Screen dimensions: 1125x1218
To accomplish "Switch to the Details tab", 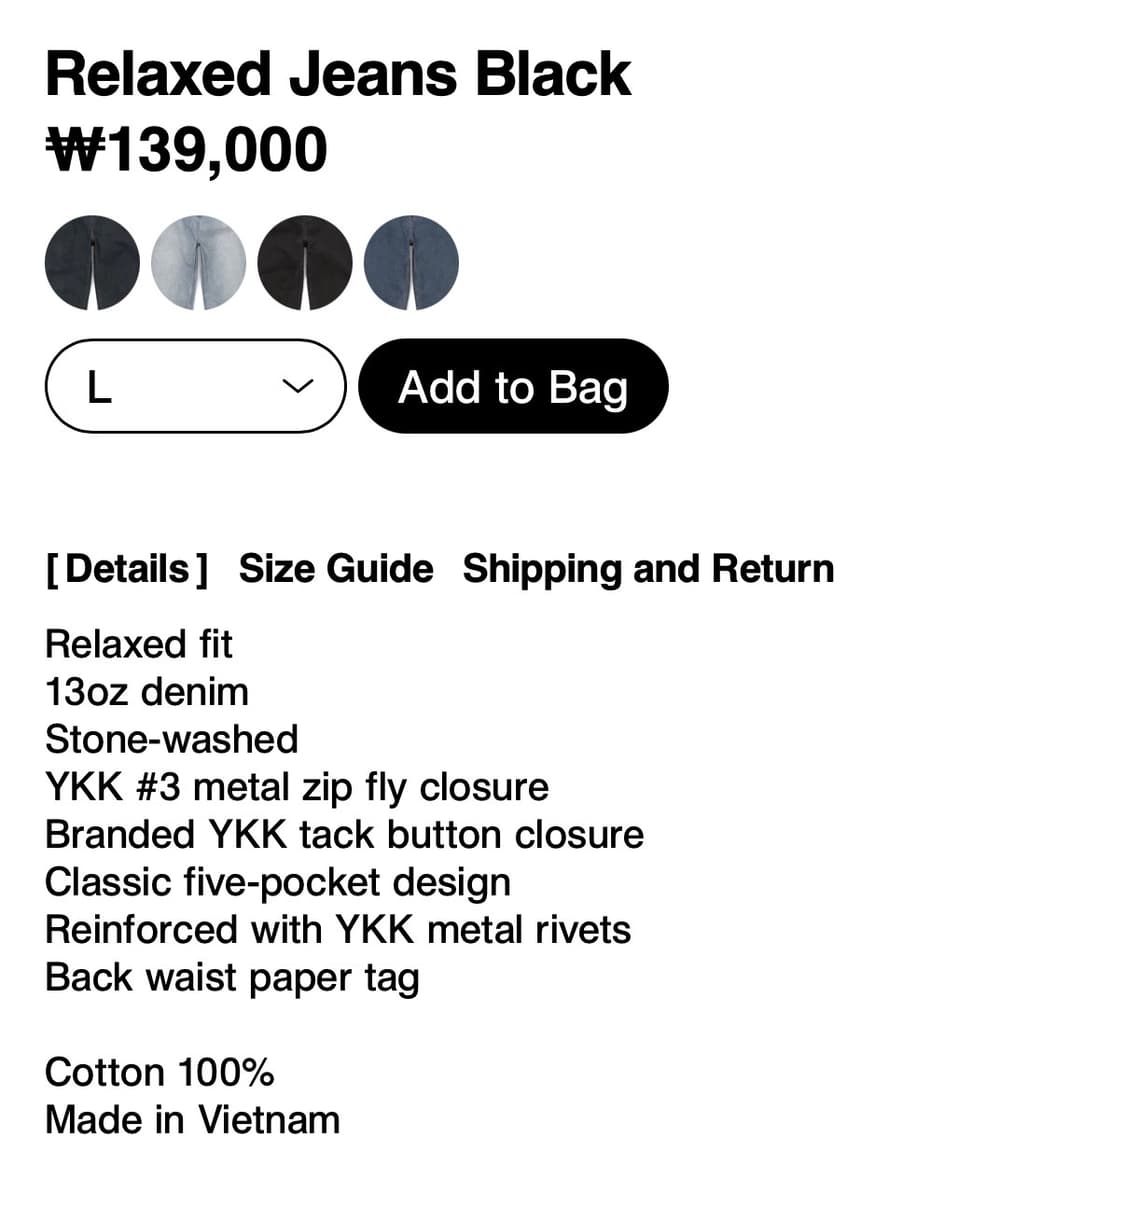I will point(127,569).
